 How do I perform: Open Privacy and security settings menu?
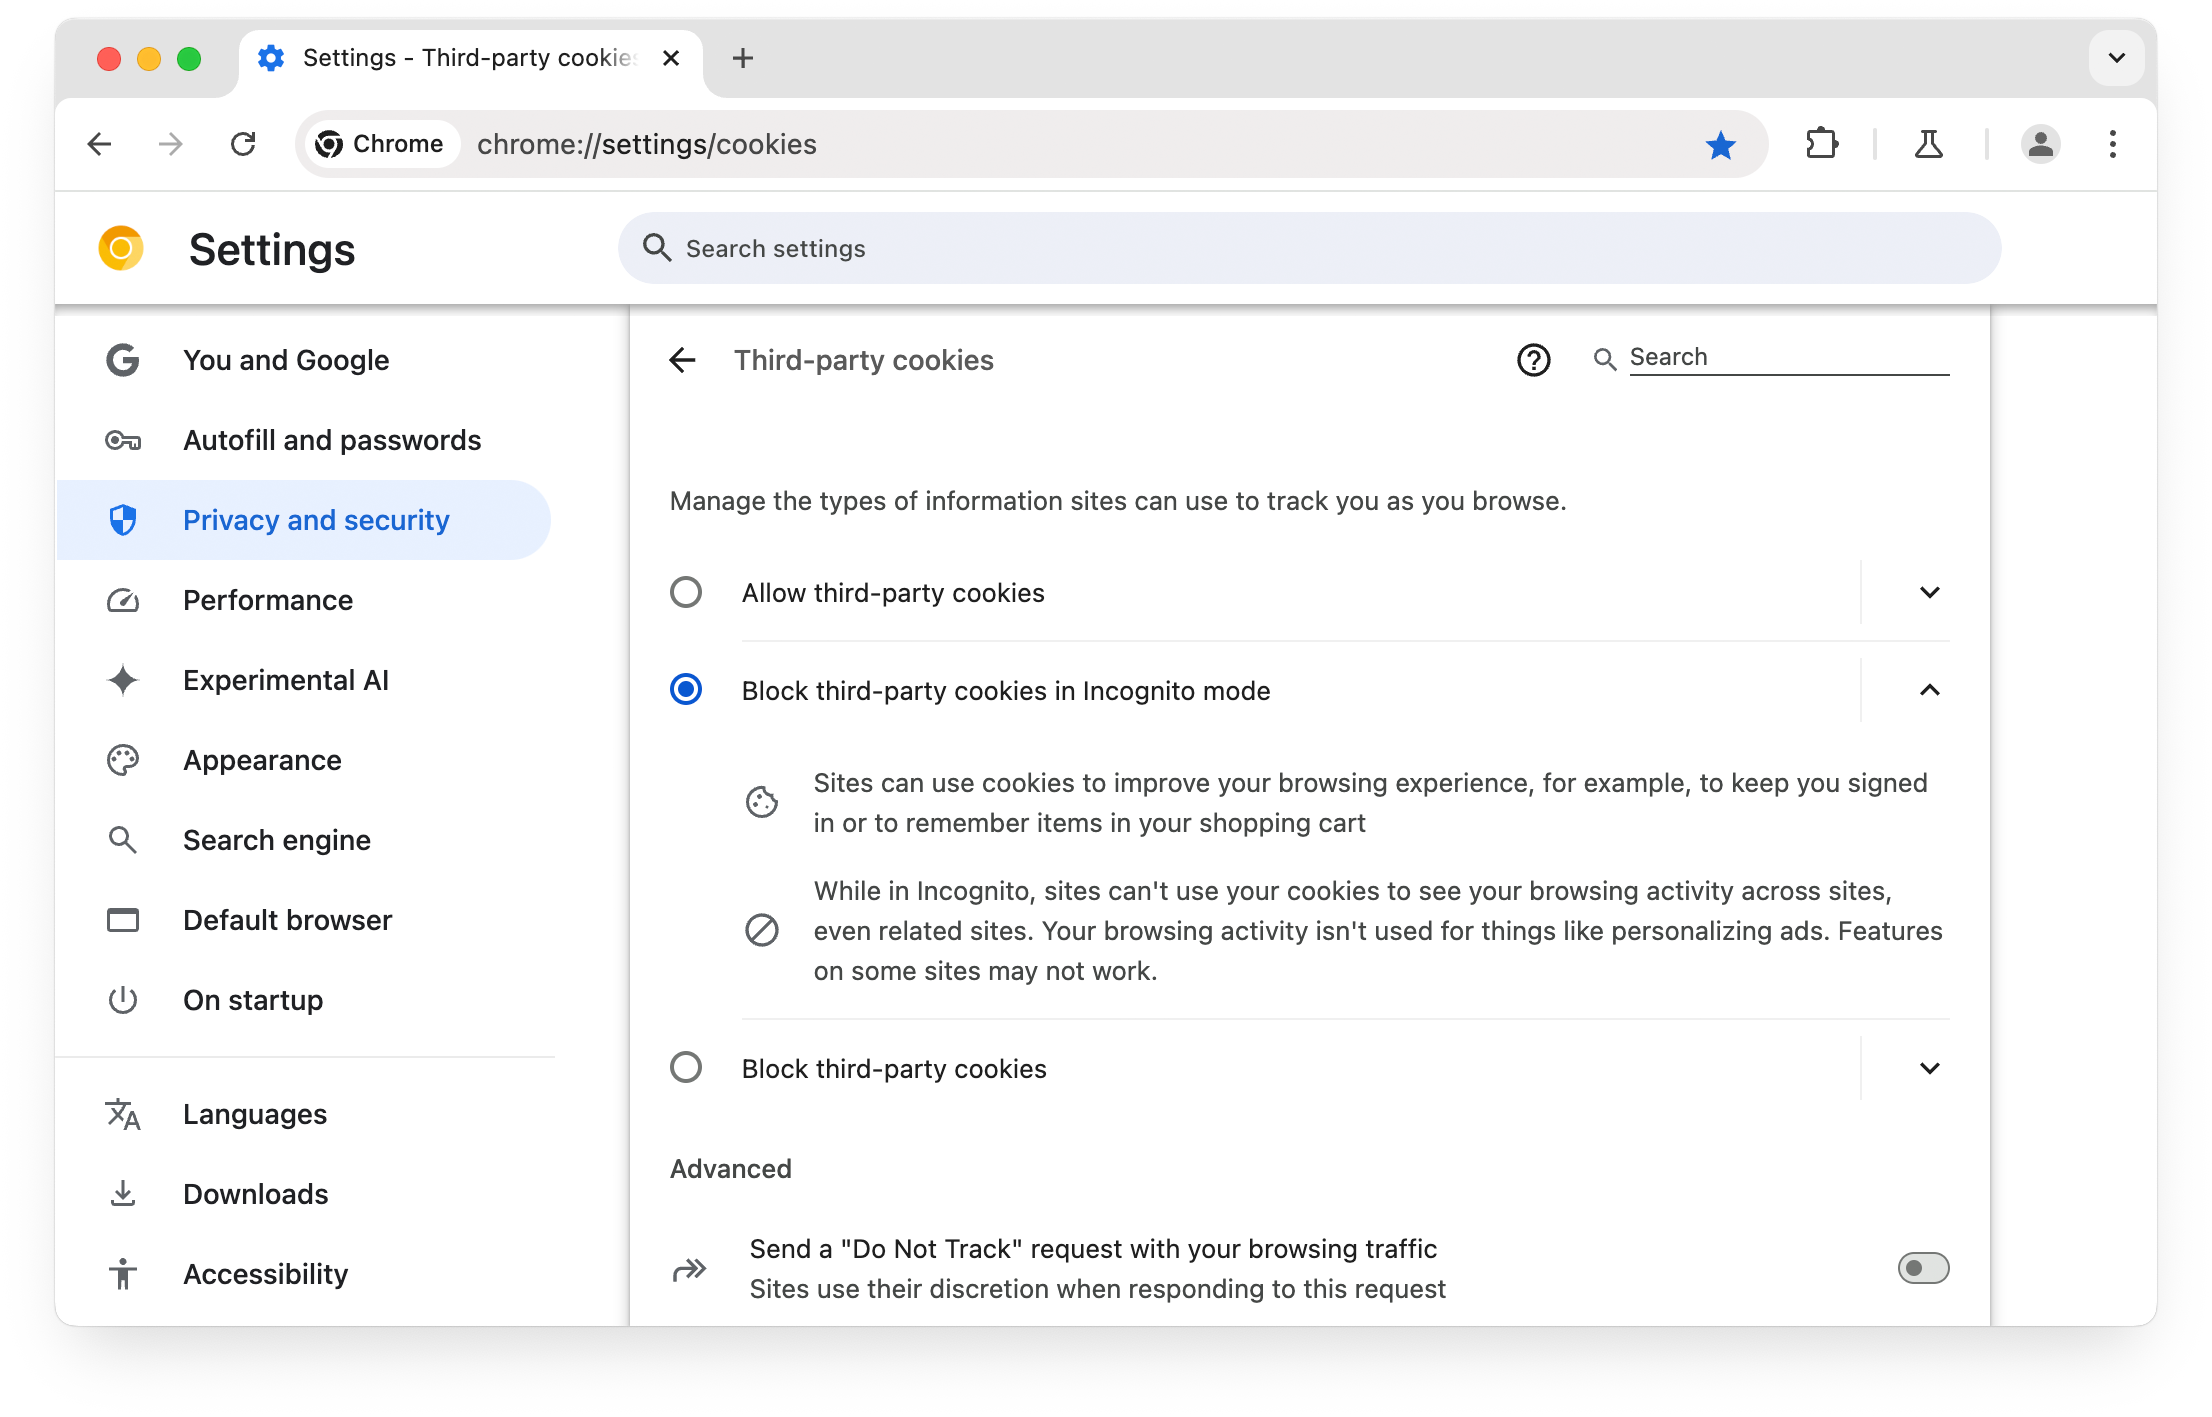tap(316, 519)
